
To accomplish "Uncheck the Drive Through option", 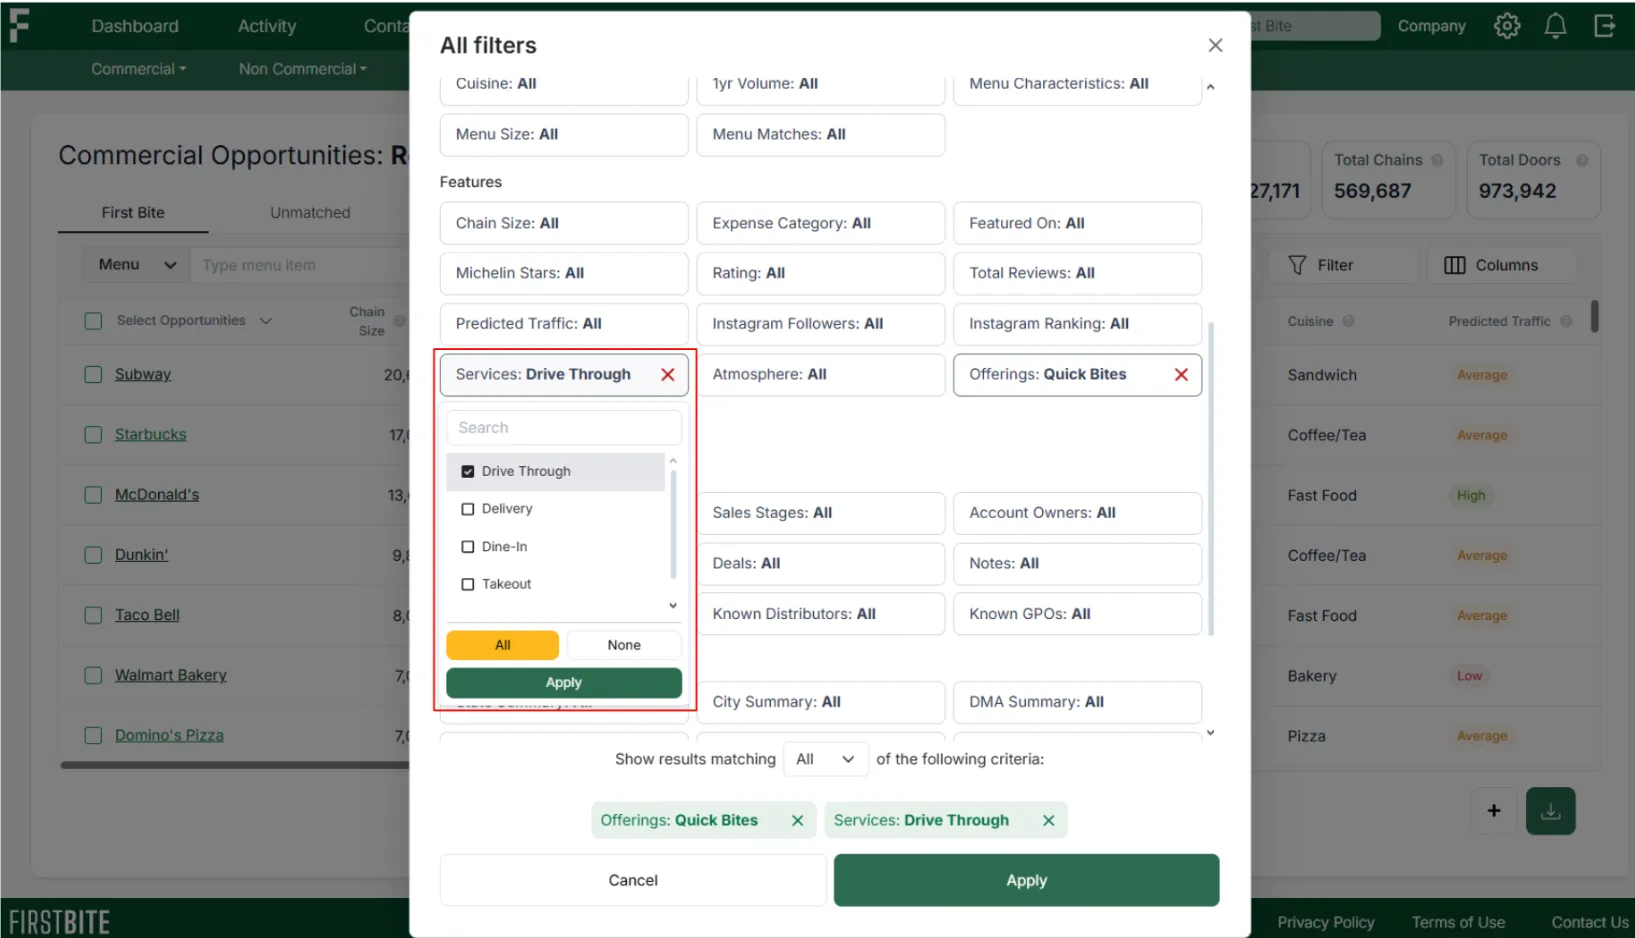I will point(468,471).
